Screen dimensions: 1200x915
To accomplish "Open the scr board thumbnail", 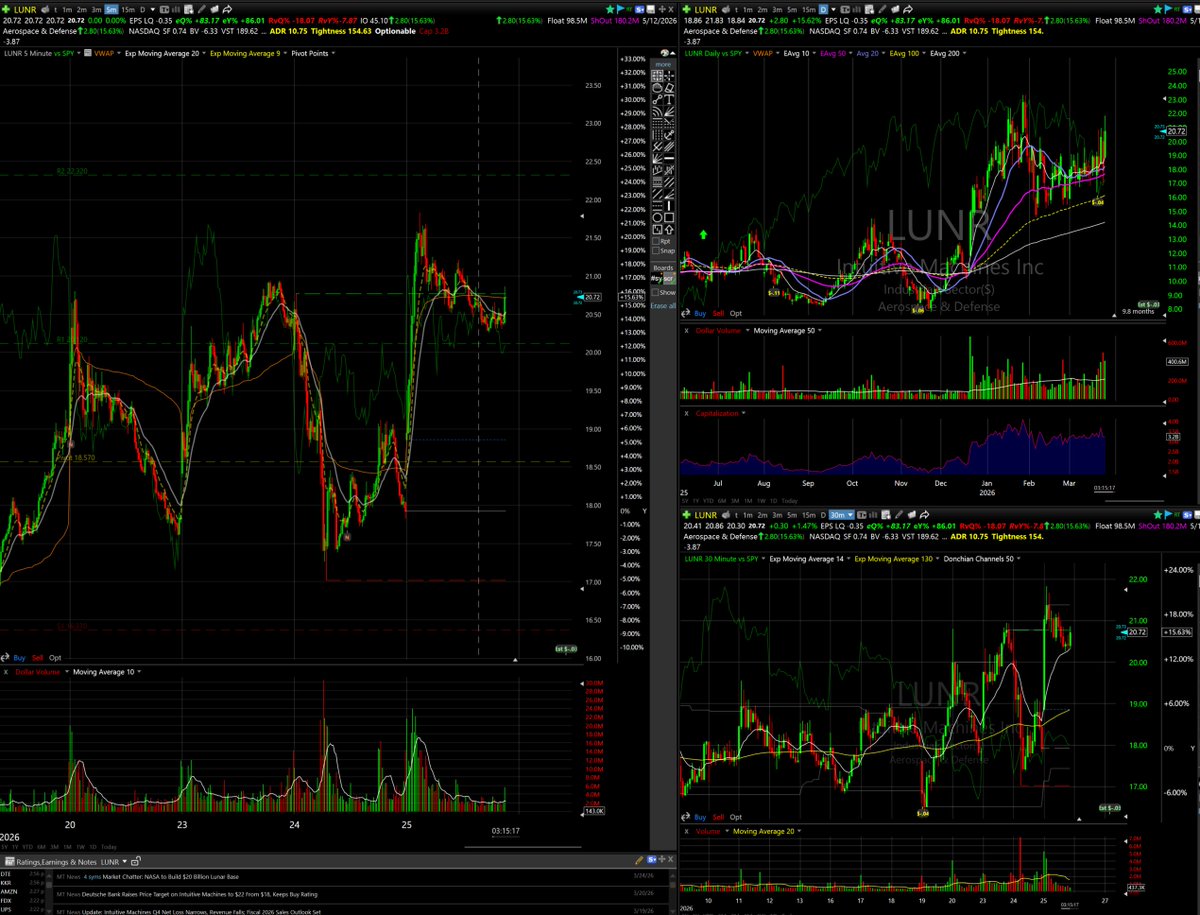I will [669, 279].
